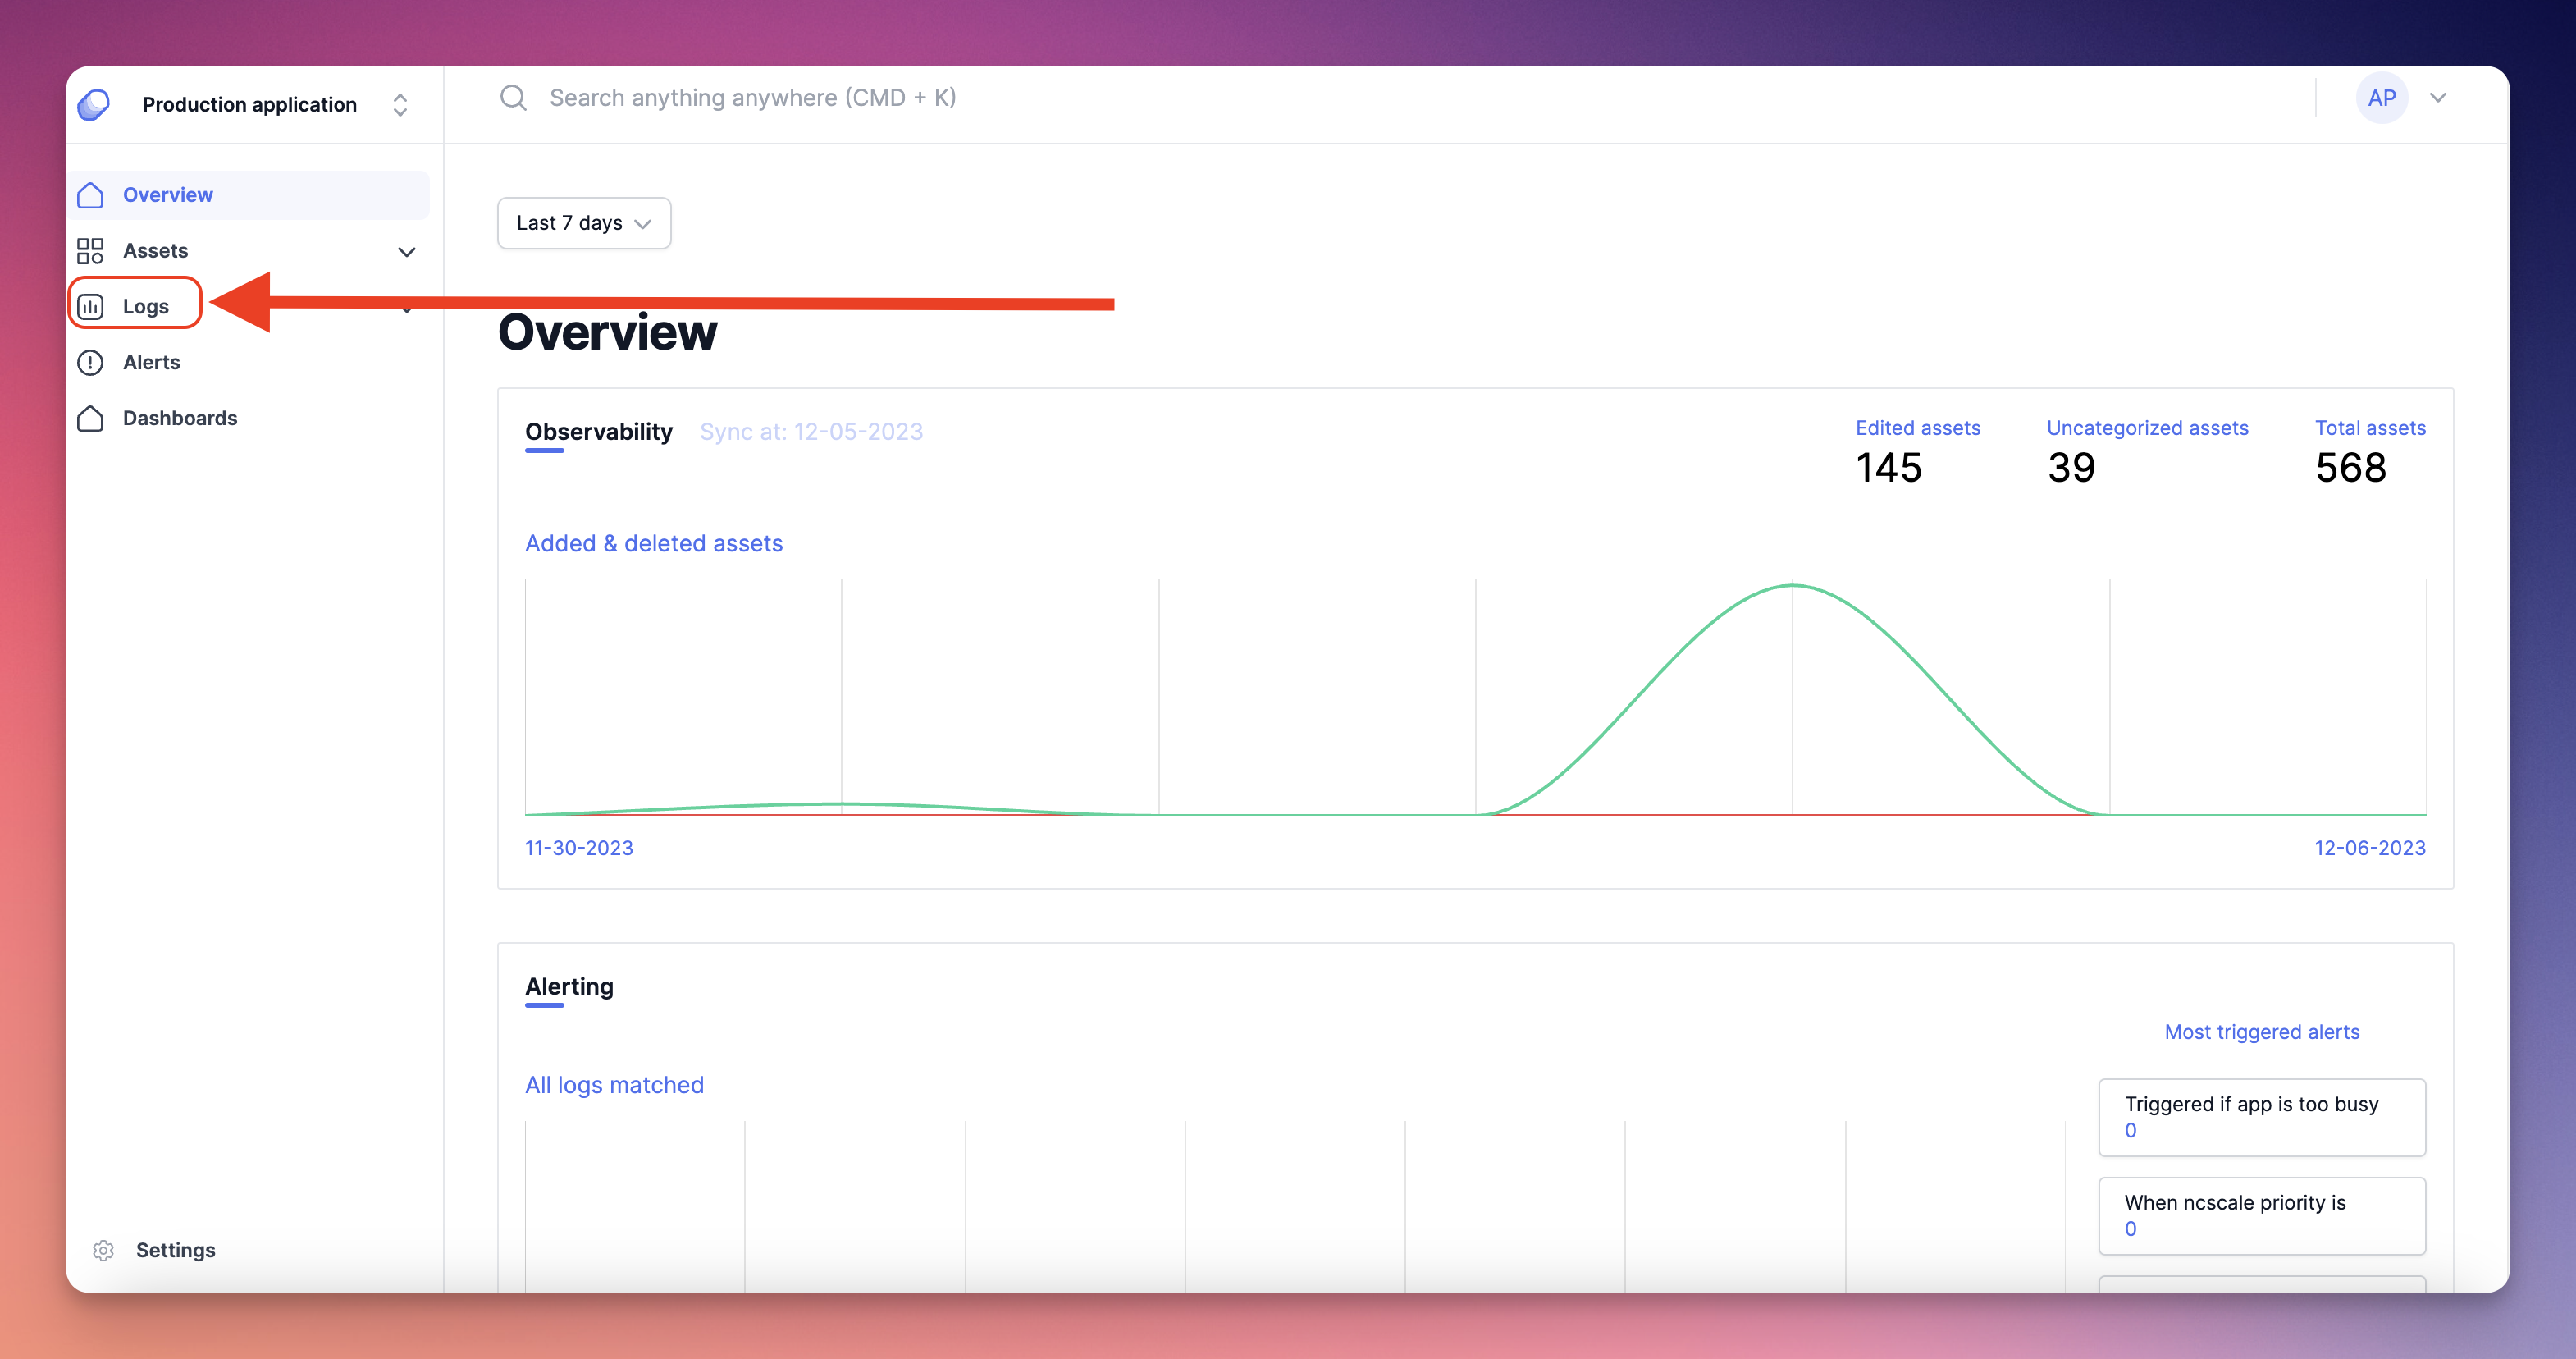Click Most triggered alerts button
The width and height of the screenshot is (2576, 1359).
(2261, 1032)
